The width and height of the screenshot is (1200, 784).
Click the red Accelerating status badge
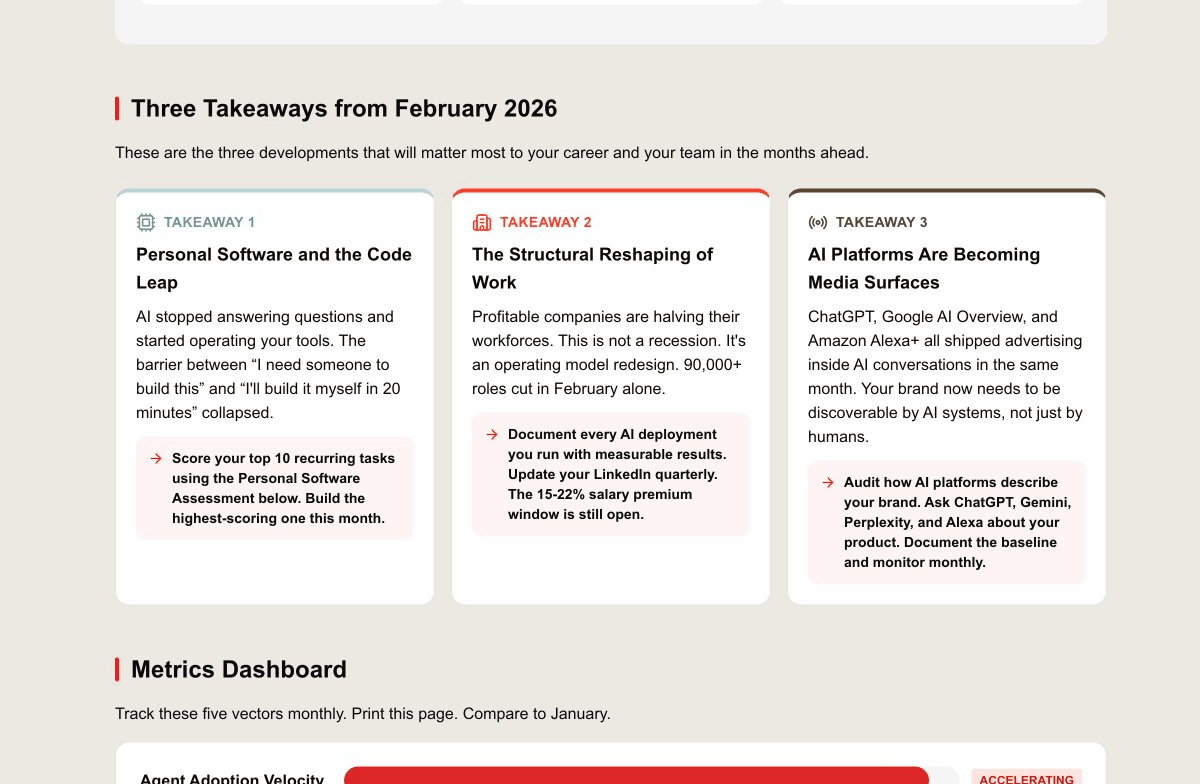click(1026, 777)
